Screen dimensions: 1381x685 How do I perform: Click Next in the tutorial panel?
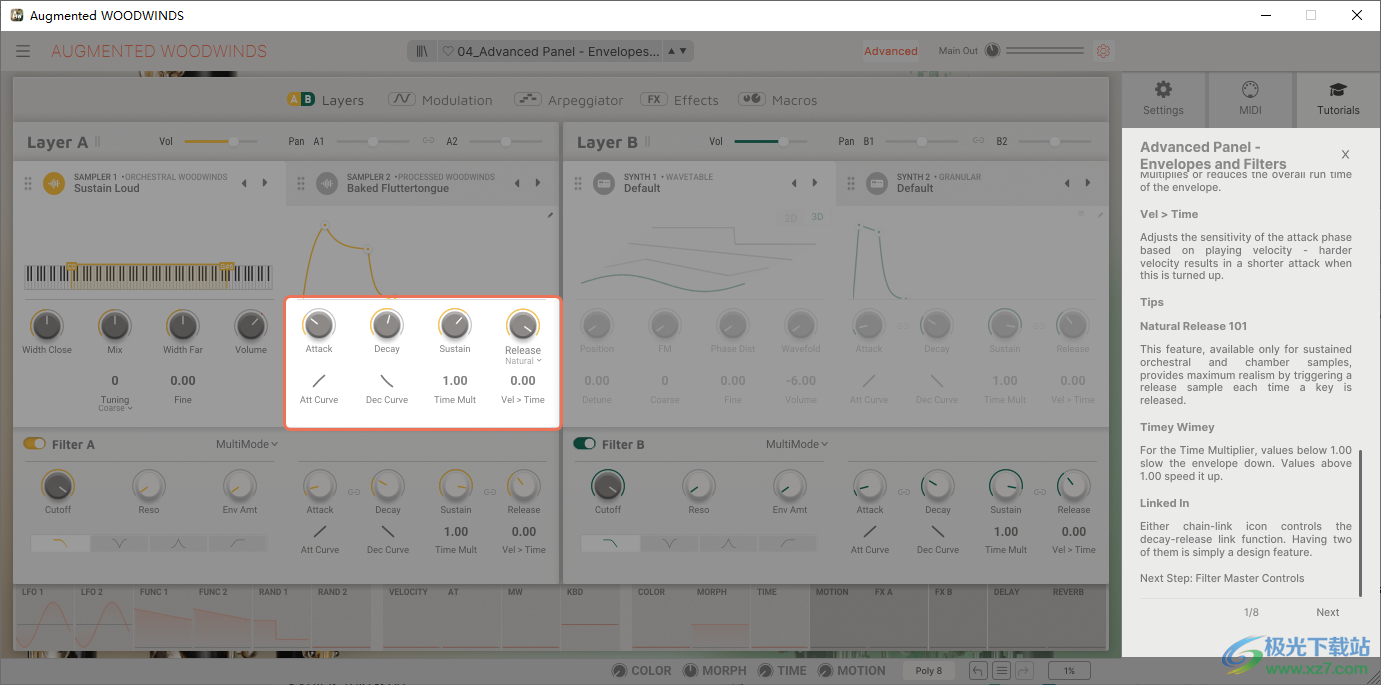[x=1327, y=612]
